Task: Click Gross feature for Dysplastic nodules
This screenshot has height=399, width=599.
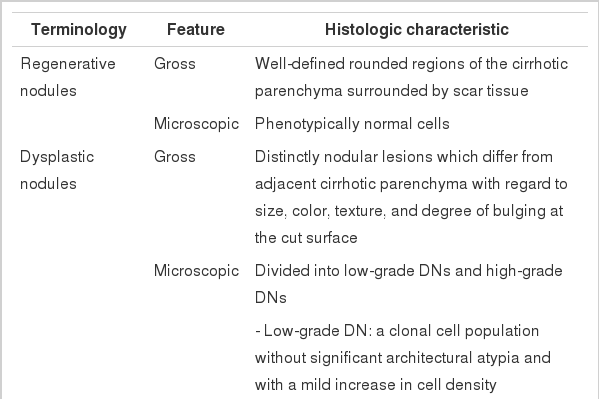Action: click(x=175, y=157)
